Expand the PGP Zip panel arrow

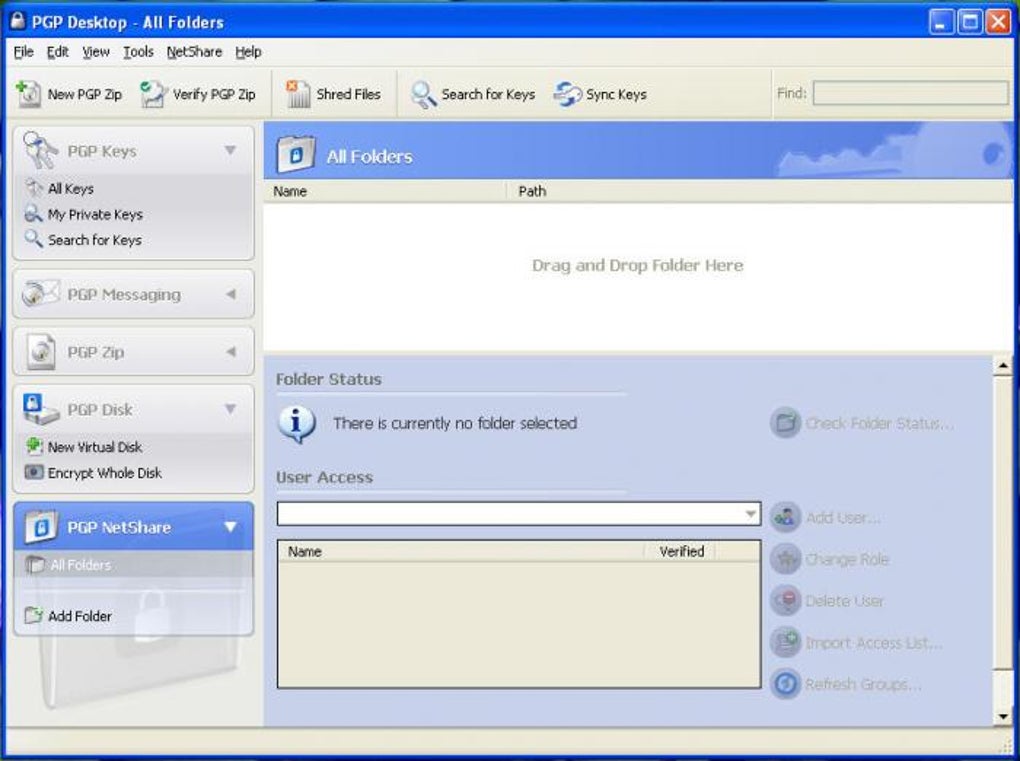point(231,352)
